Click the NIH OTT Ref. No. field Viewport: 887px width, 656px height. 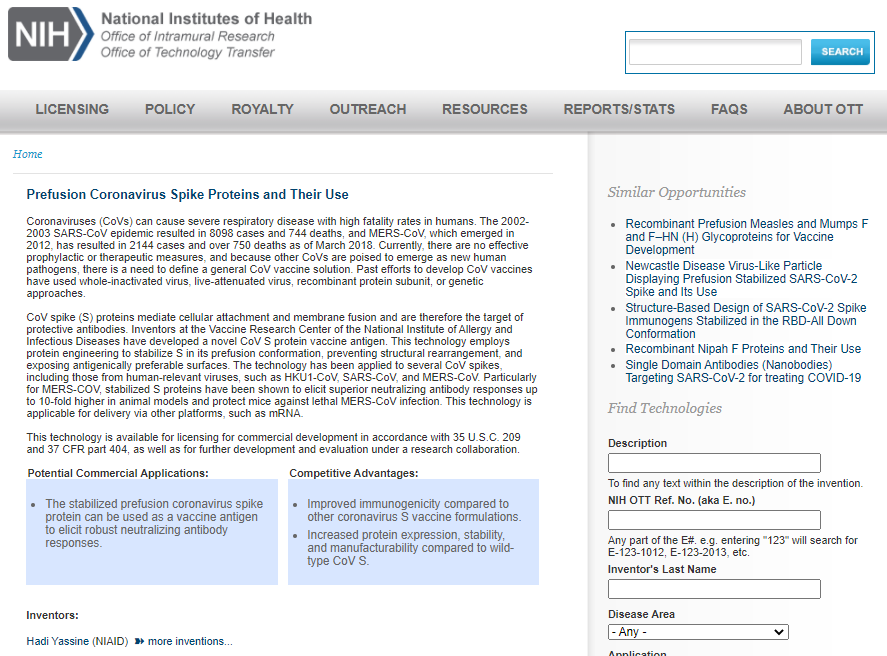pyautogui.click(x=714, y=520)
